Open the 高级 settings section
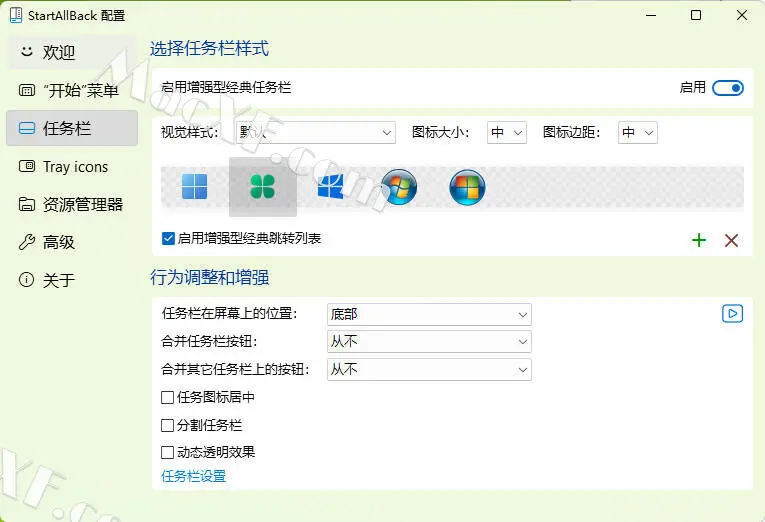Viewport: 765px width, 522px height. 72,242
